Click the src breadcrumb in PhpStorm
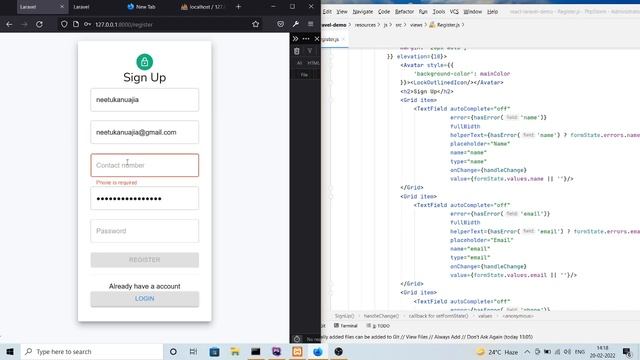 [398, 25]
